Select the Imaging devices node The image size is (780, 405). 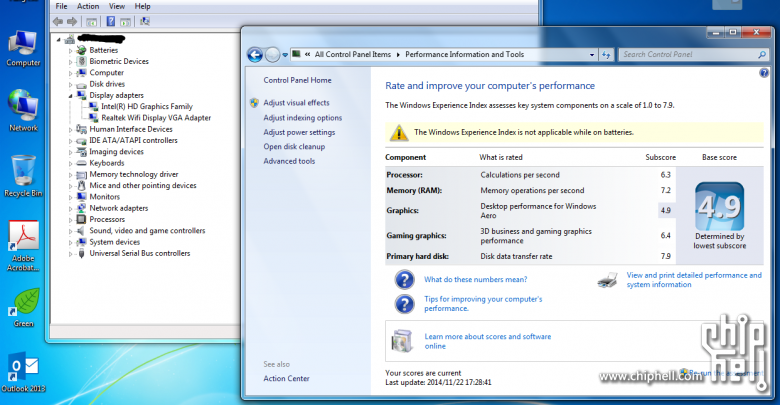pyautogui.click(x=116, y=152)
